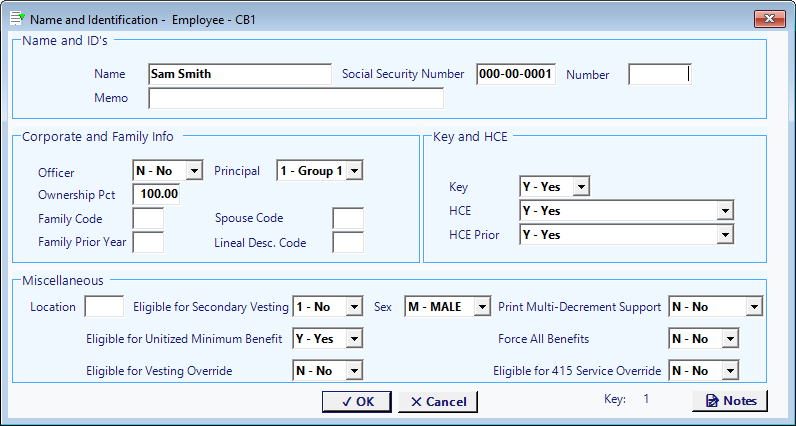Click the Key and HCE heading
Viewport: 796px width, 426px height.
coord(470,137)
